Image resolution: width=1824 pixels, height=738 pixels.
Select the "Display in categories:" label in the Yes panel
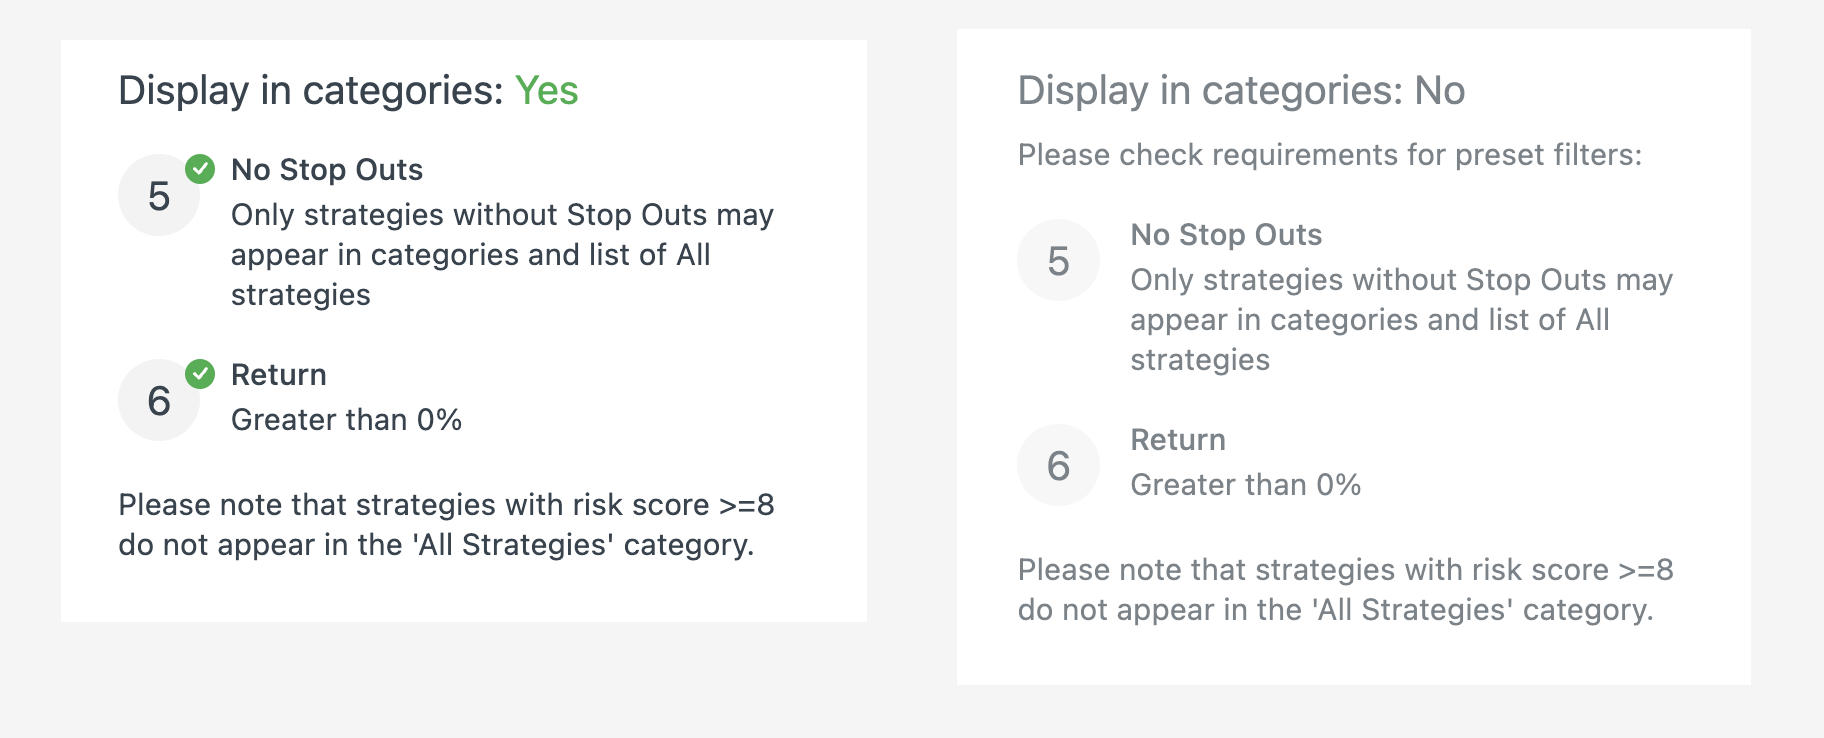click(311, 90)
